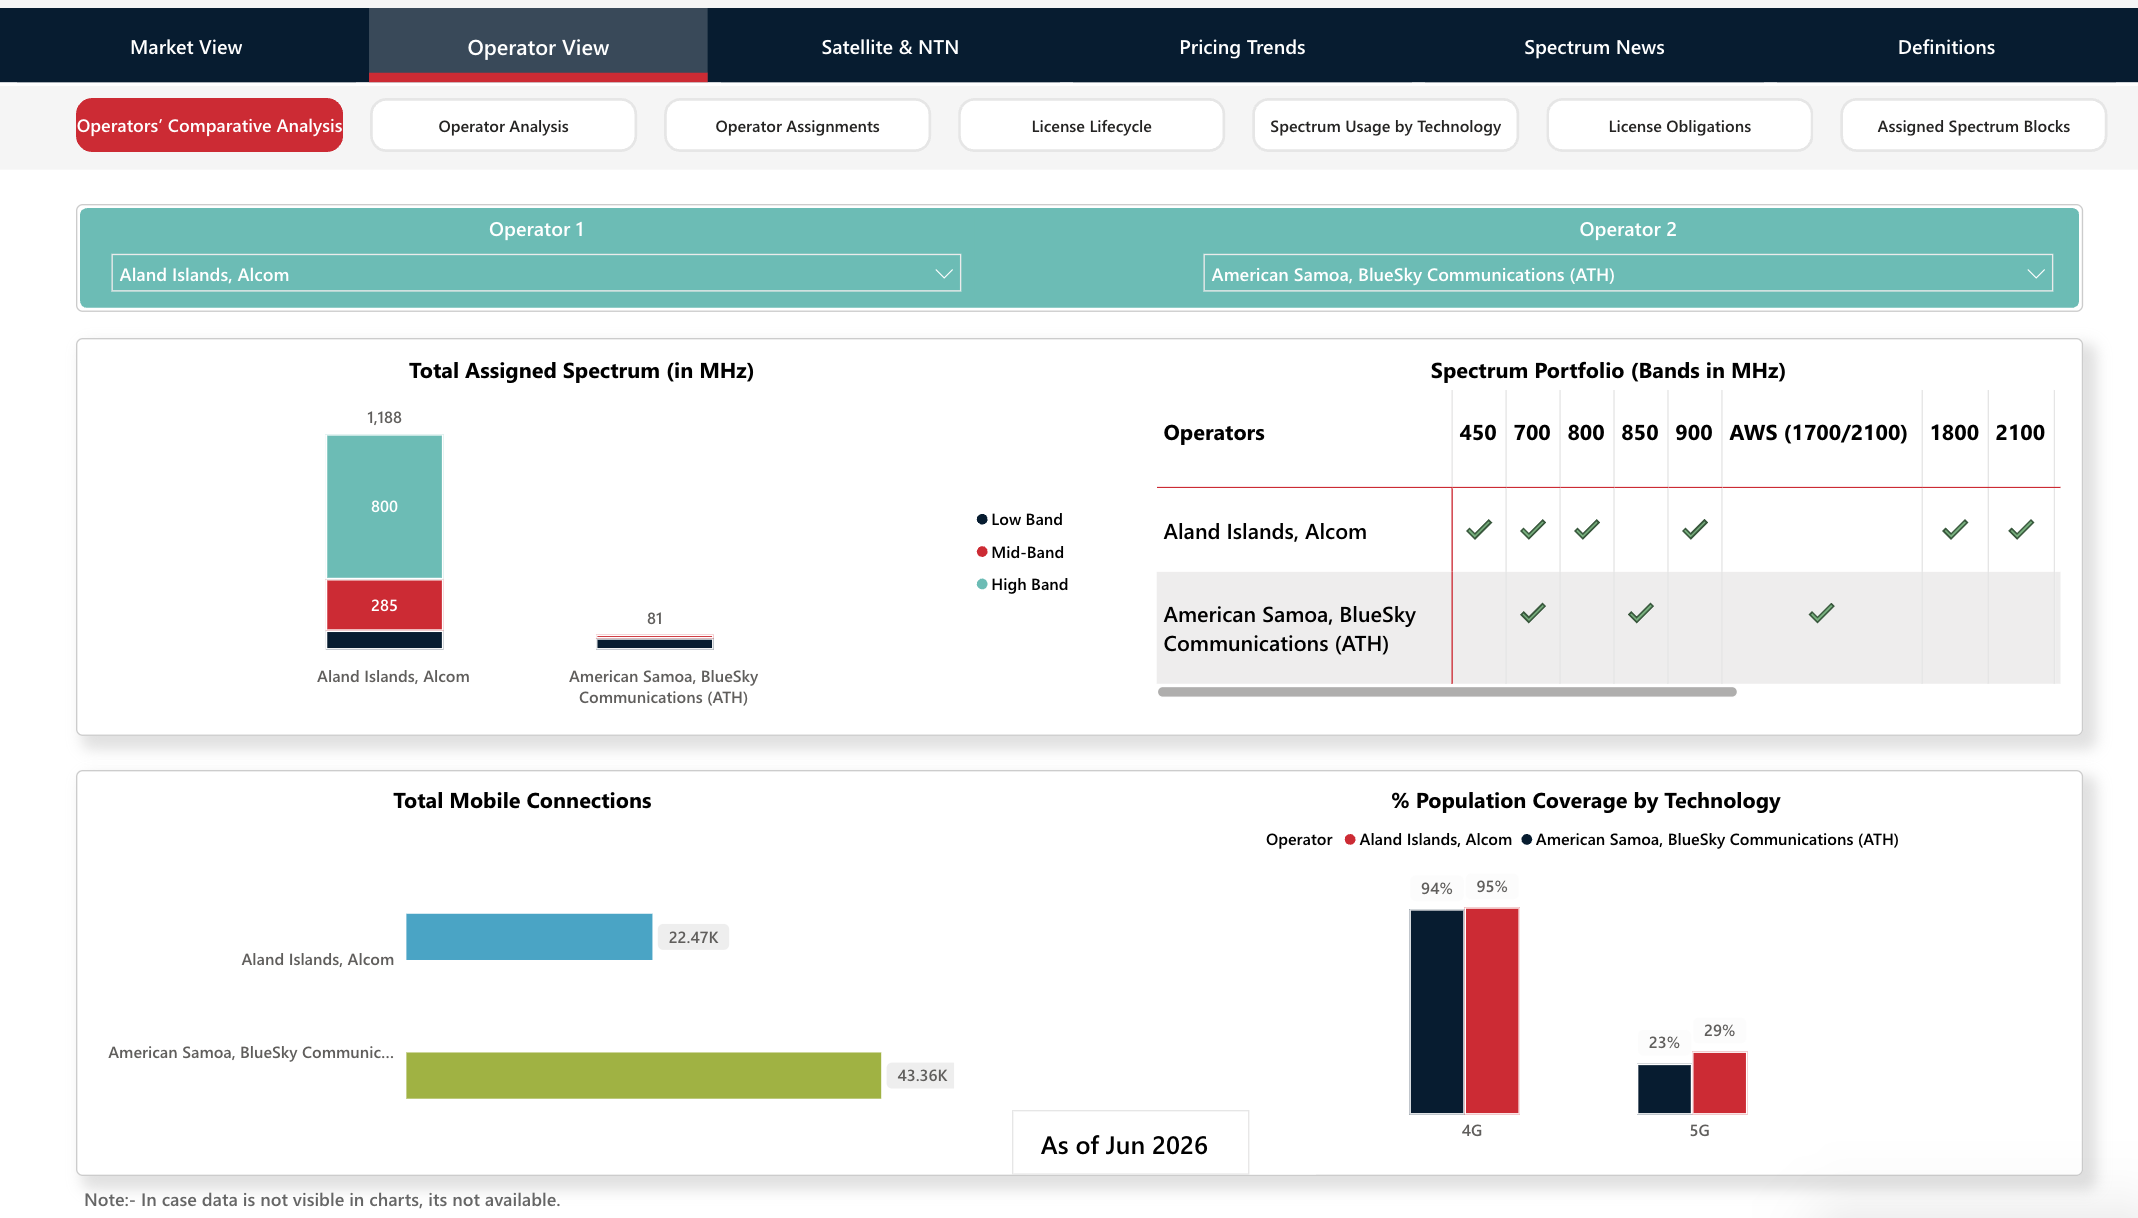Click the 2100 band column header

[x=2020, y=433]
